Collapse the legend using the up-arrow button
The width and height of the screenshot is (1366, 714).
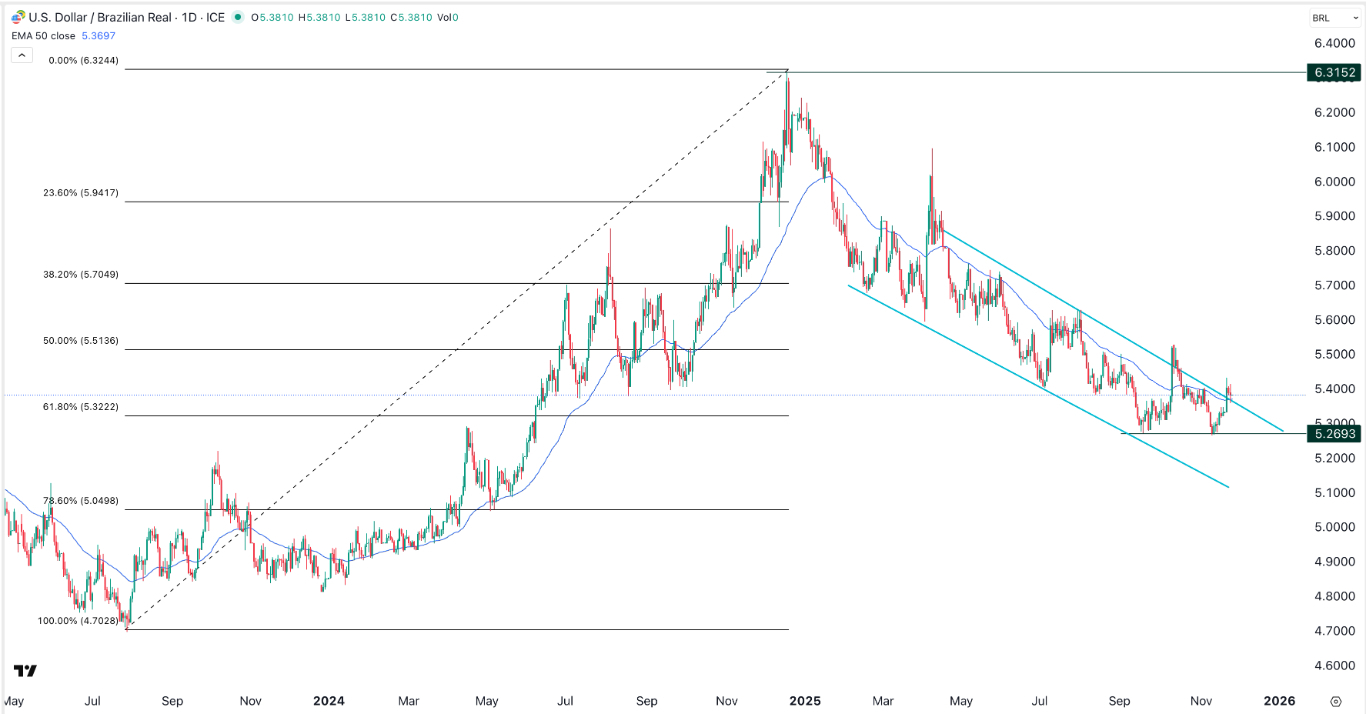[21, 55]
